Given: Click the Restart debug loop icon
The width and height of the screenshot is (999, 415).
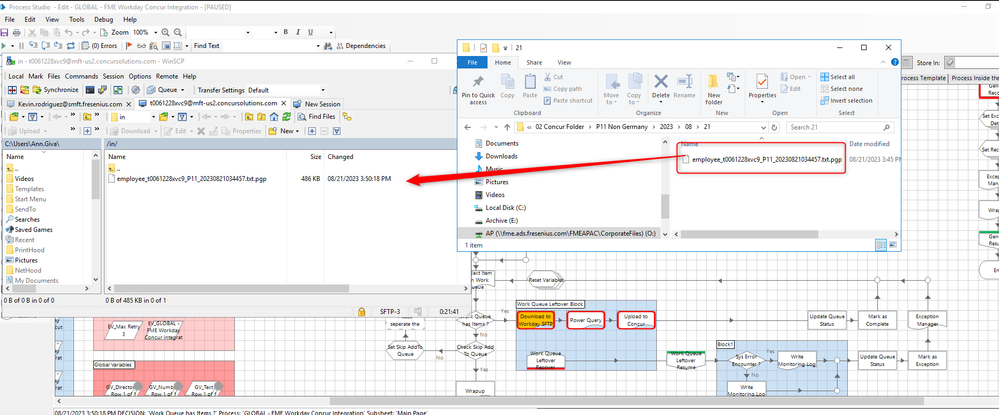Looking at the screenshot, I should coord(71,46).
